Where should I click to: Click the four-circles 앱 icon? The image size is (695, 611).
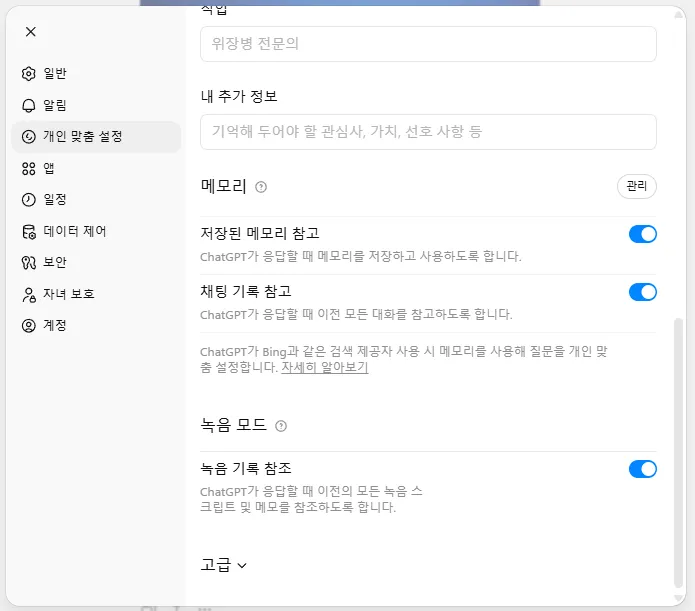[x=28, y=168]
